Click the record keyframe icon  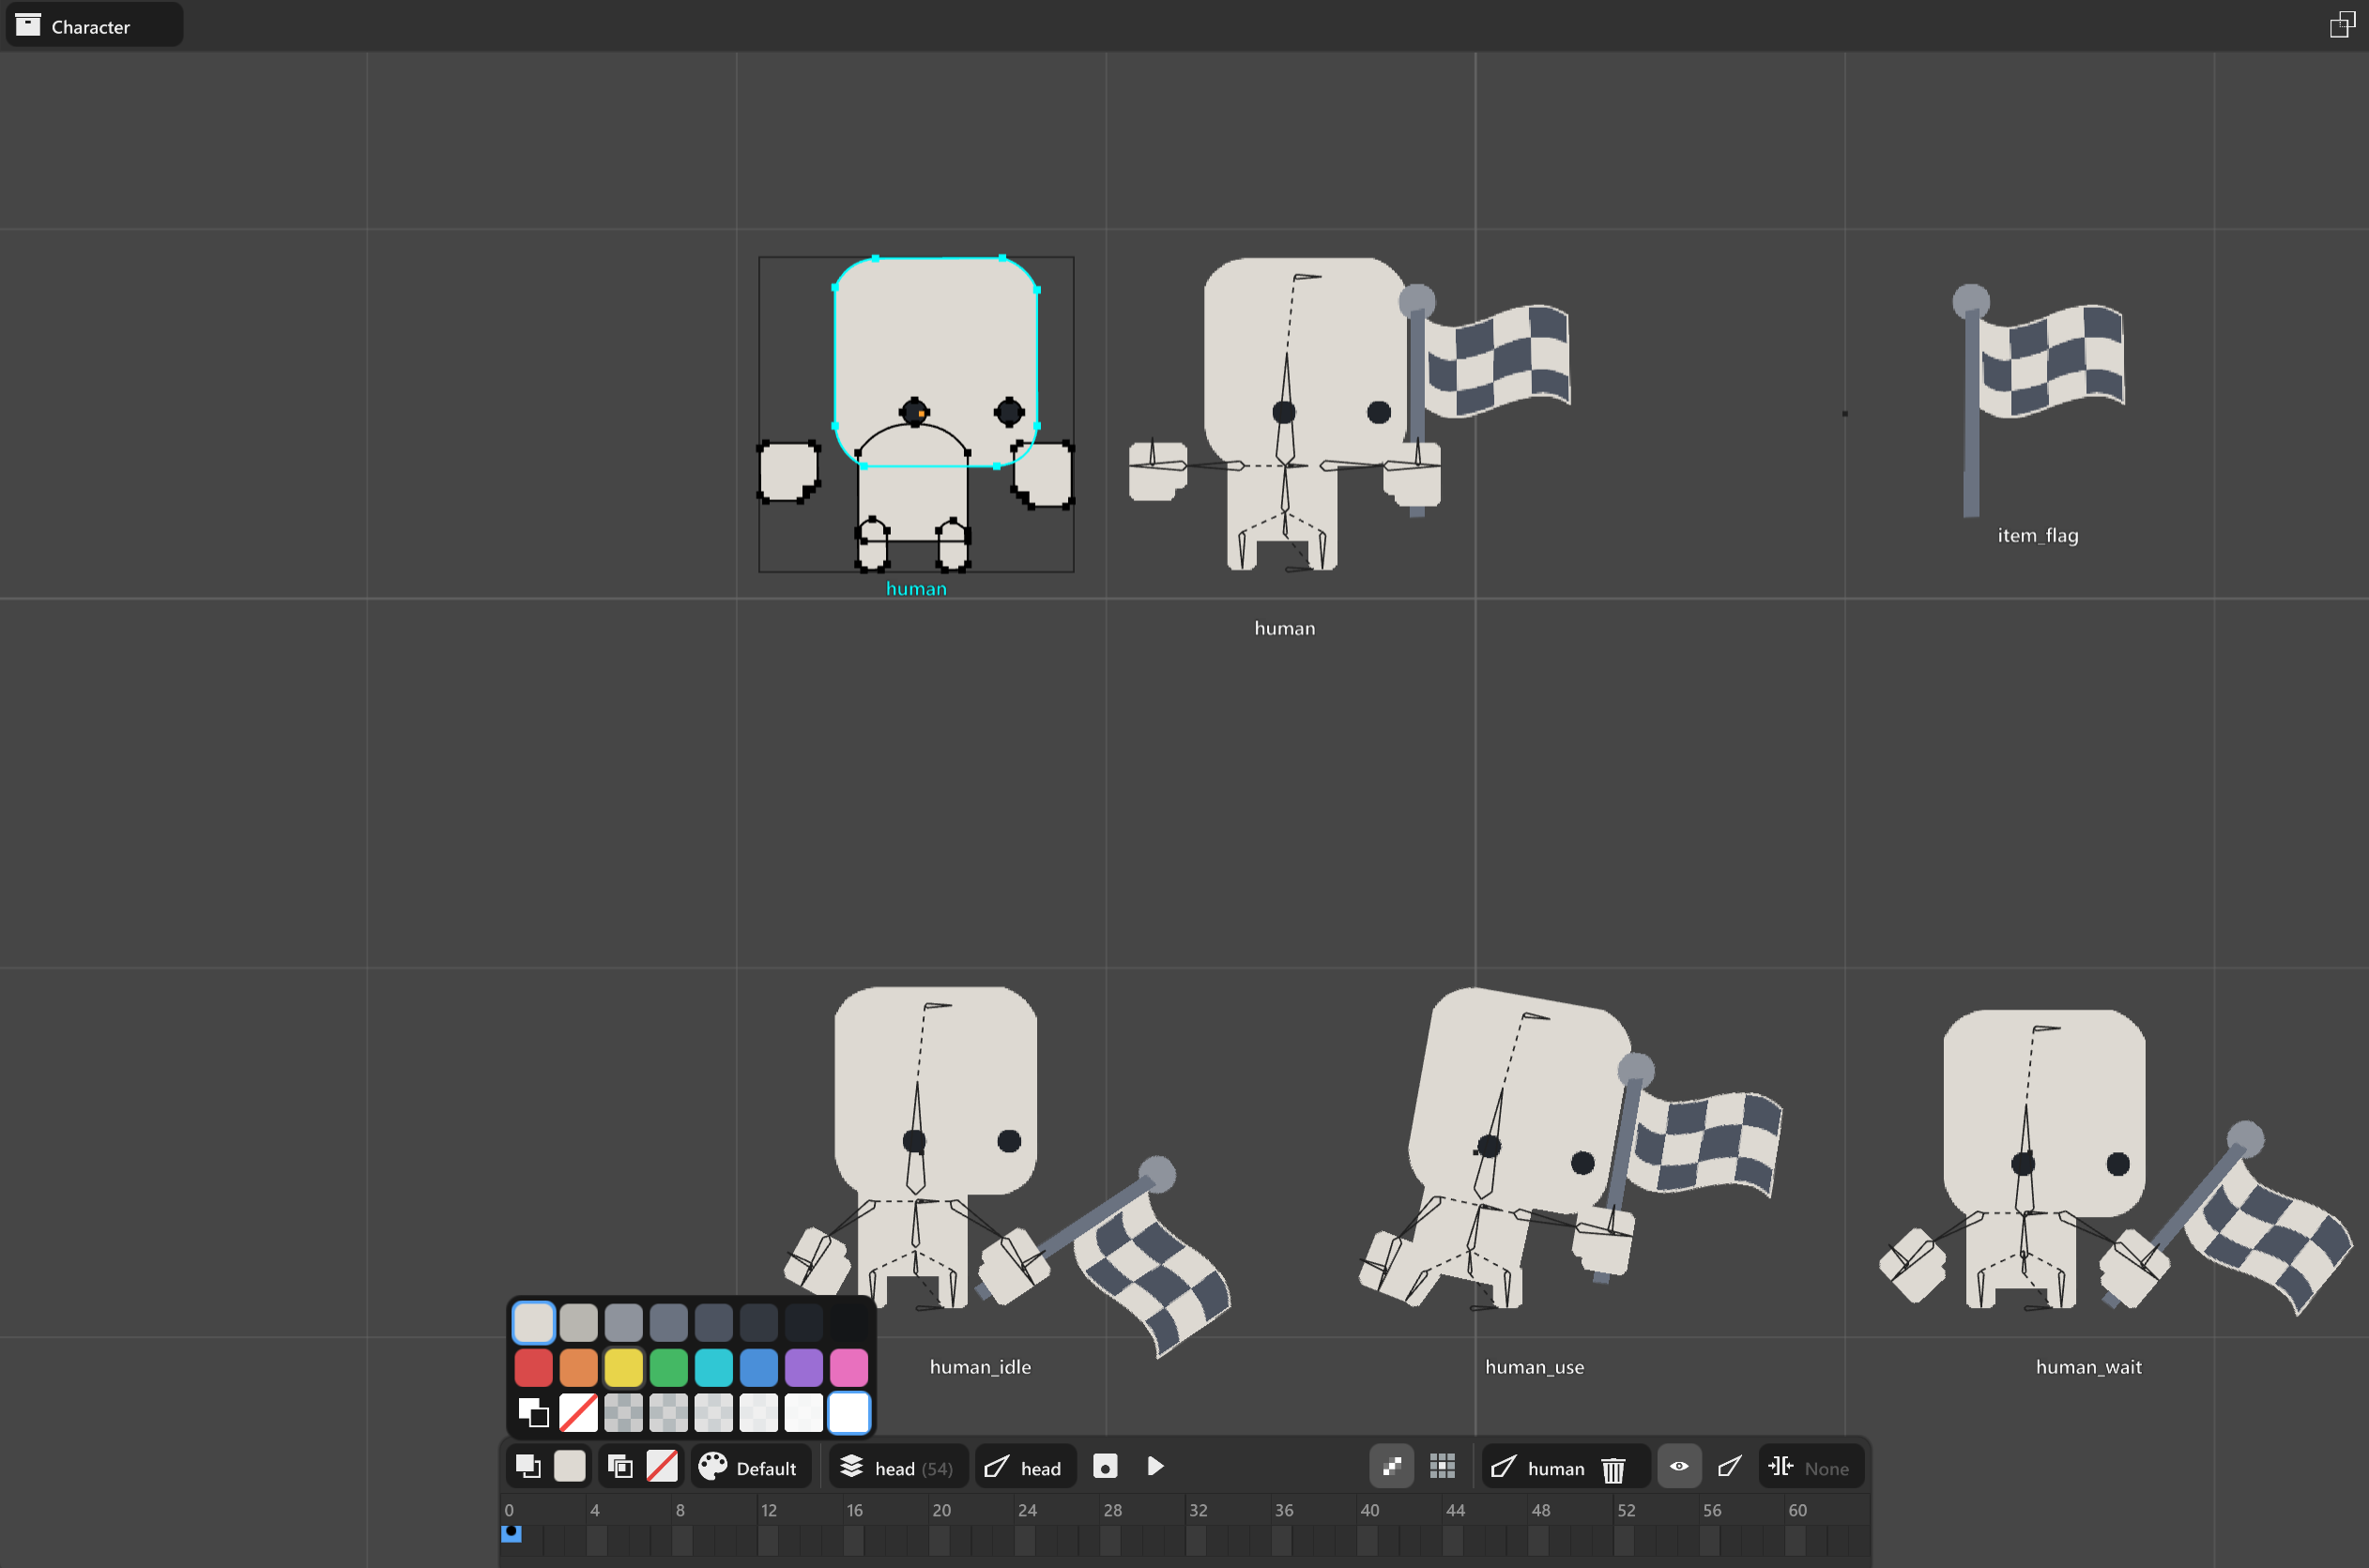point(1104,1467)
